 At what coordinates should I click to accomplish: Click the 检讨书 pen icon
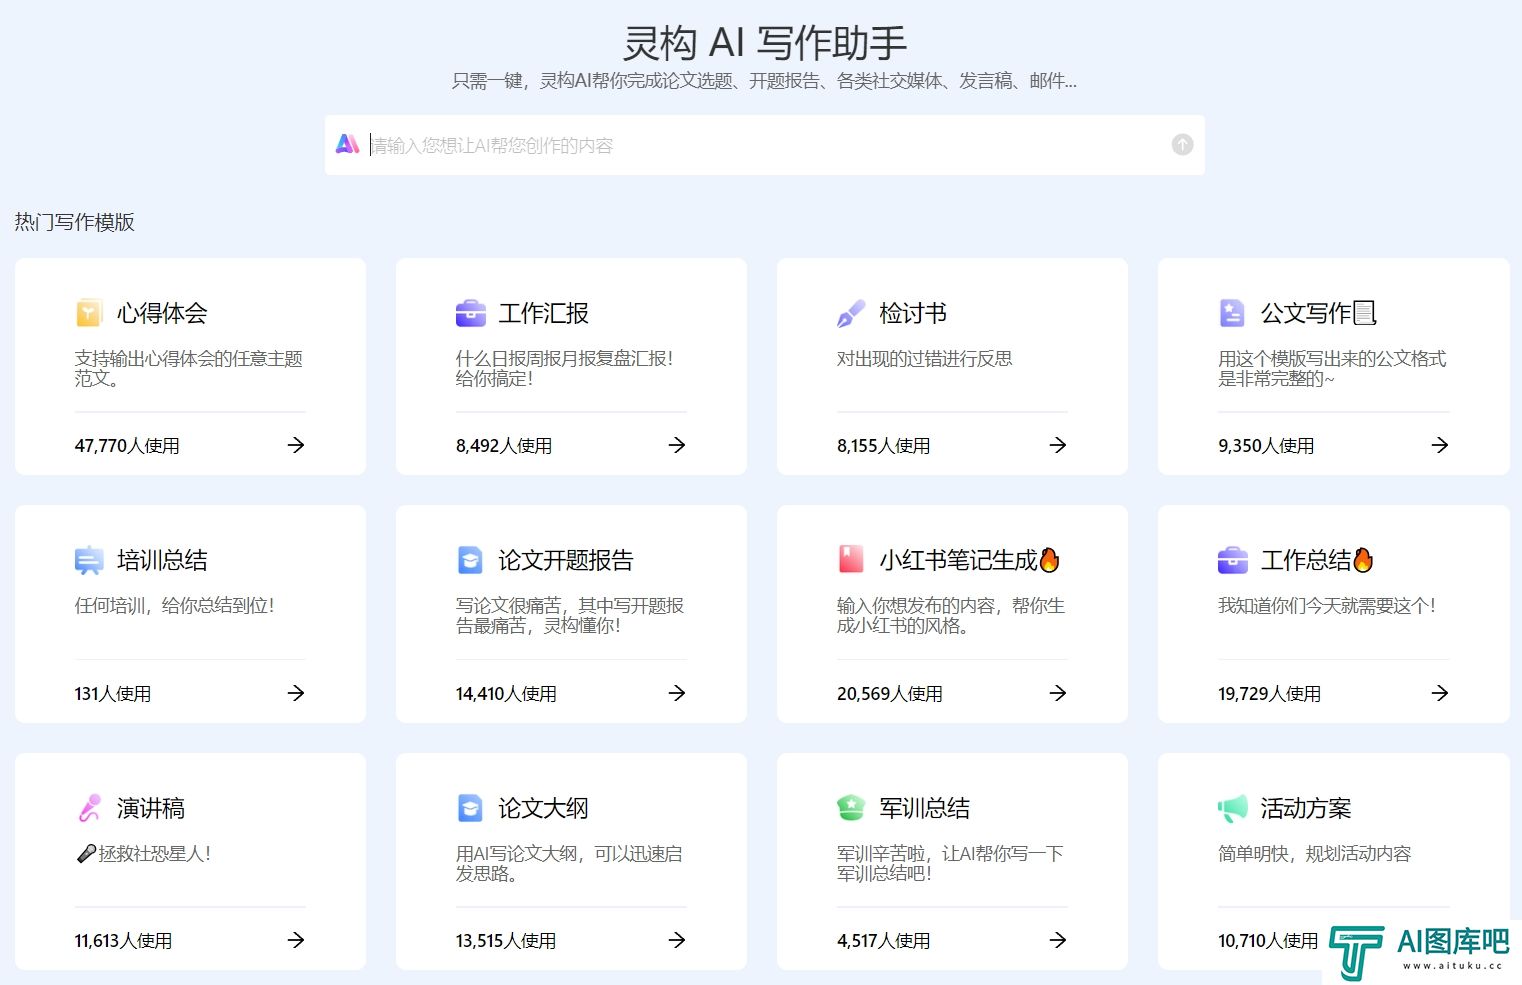pos(851,313)
